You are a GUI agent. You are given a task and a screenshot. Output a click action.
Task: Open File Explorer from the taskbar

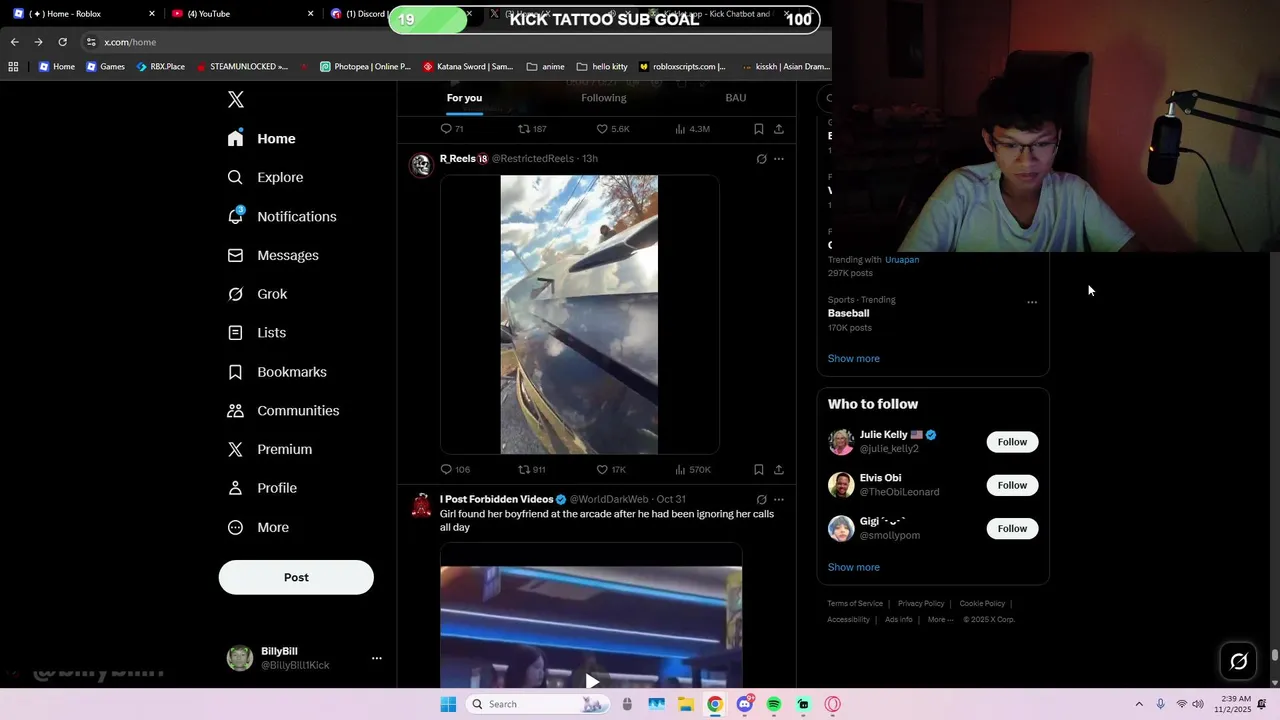(686, 704)
